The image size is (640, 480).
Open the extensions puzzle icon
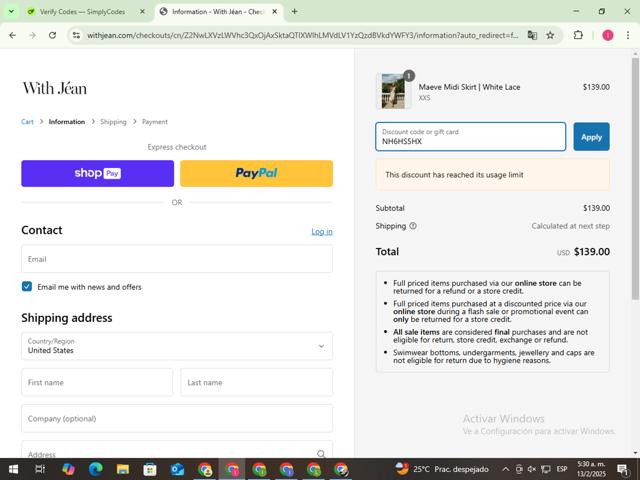click(x=578, y=35)
